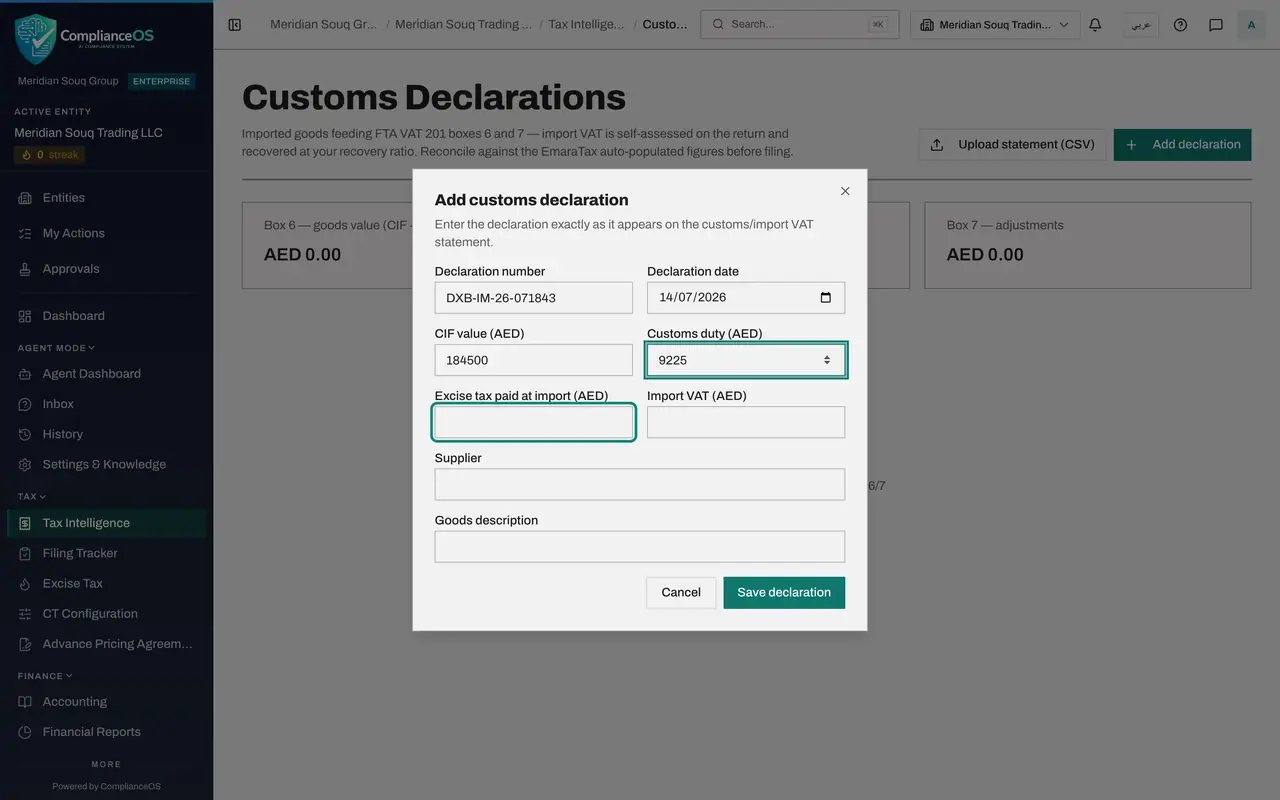Collapse the Agent Mode section

(56, 348)
